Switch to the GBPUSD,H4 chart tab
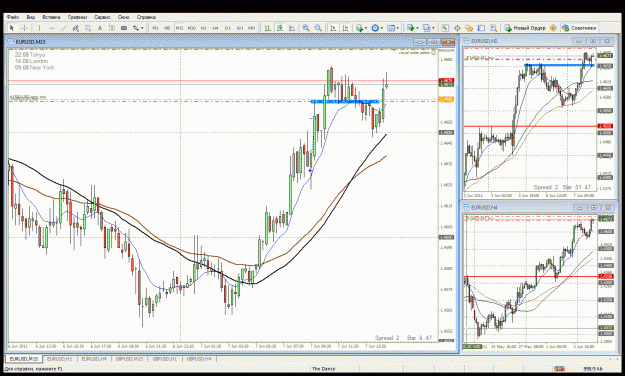625x376 pixels. [x=199, y=359]
